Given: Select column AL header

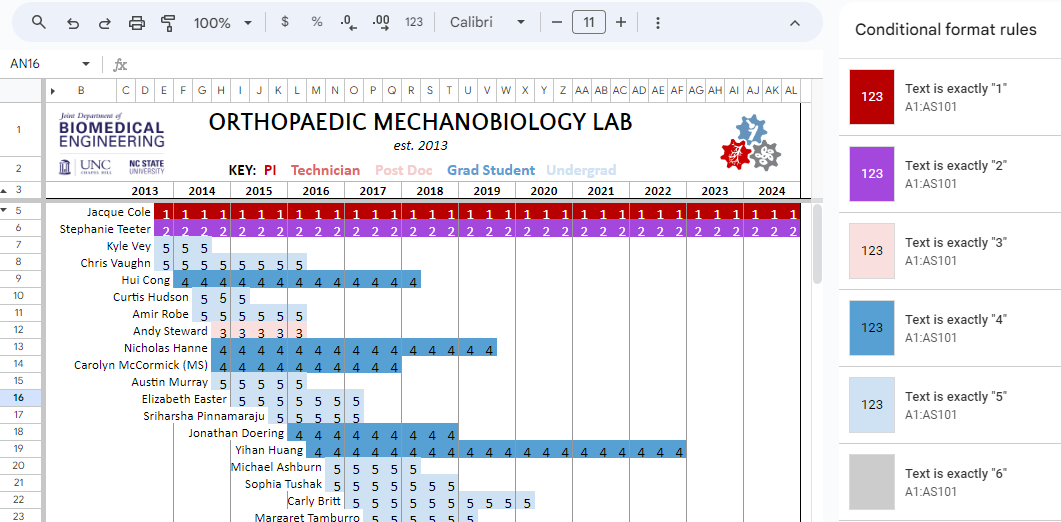Looking at the screenshot, I should coord(791,90).
